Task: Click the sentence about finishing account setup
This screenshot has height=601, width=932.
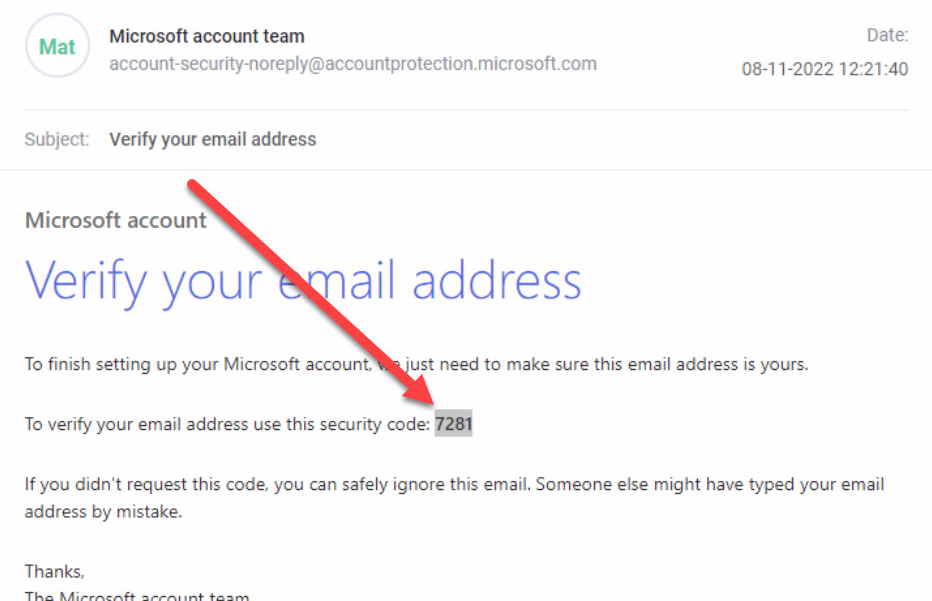Action: coord(417,364)
